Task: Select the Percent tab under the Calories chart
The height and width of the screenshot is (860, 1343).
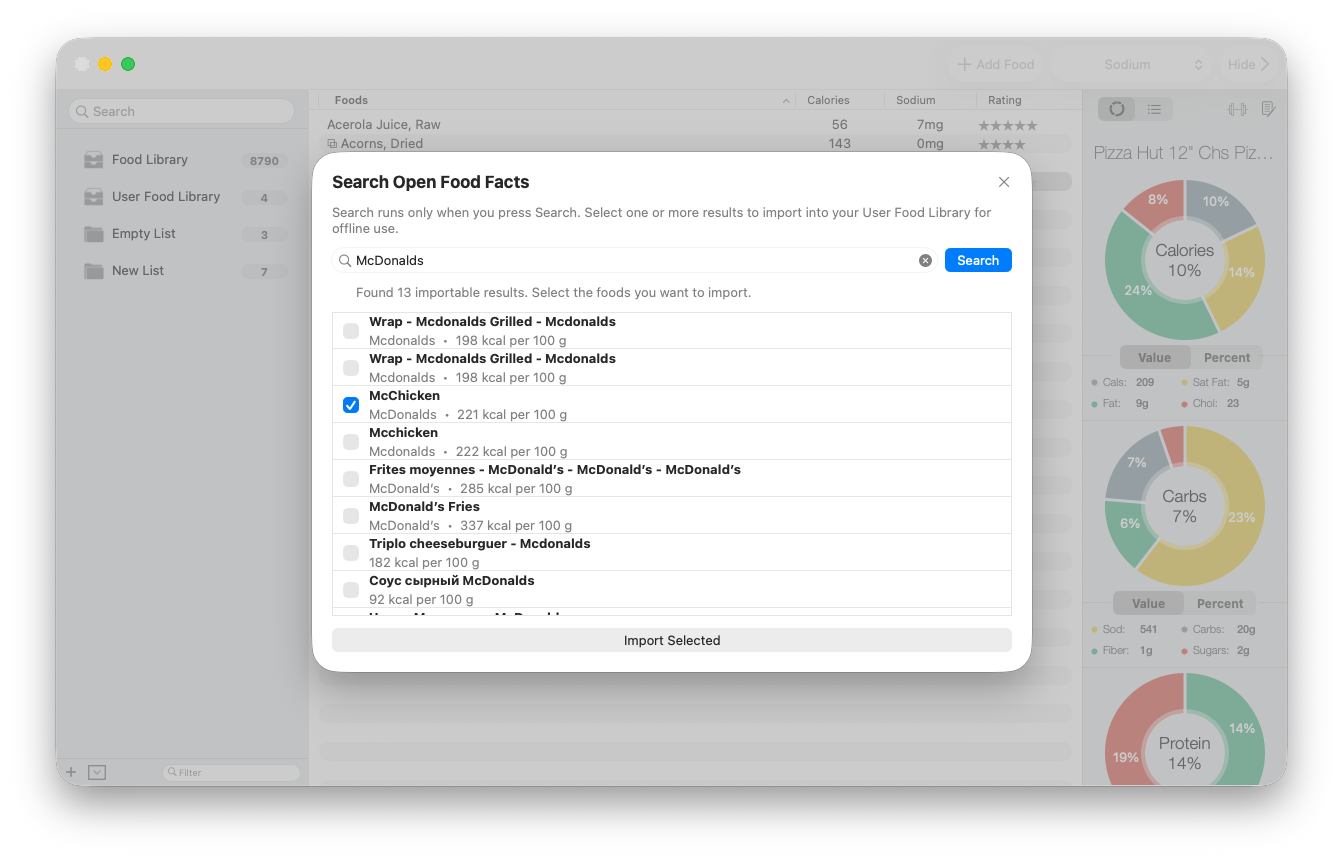Action: coord(1227,357)
